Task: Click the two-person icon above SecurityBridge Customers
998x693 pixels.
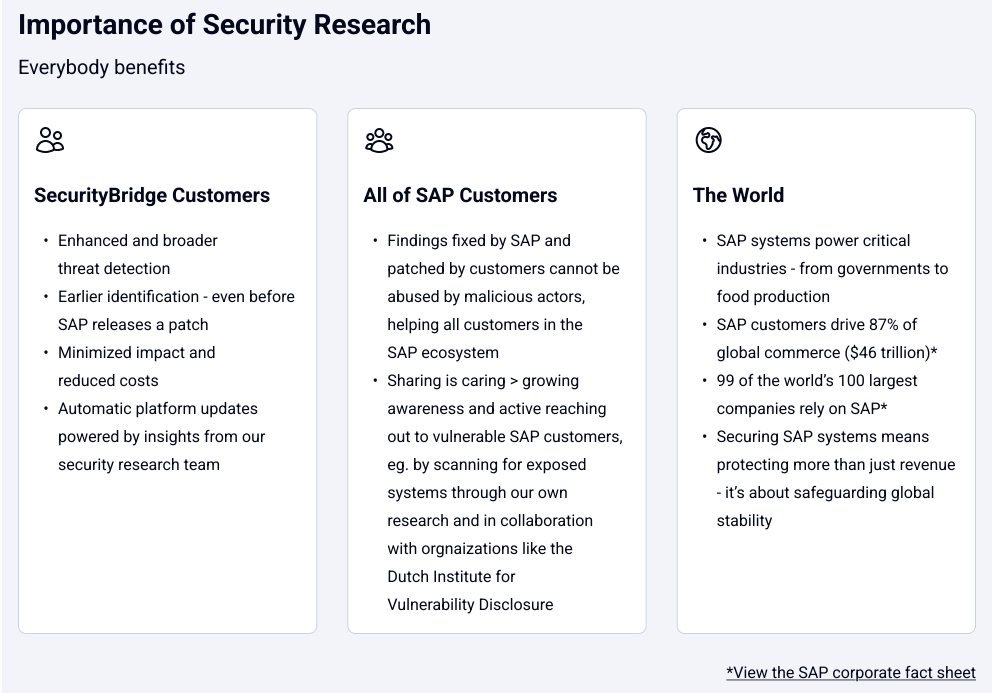Action: [x=50, y=140]
